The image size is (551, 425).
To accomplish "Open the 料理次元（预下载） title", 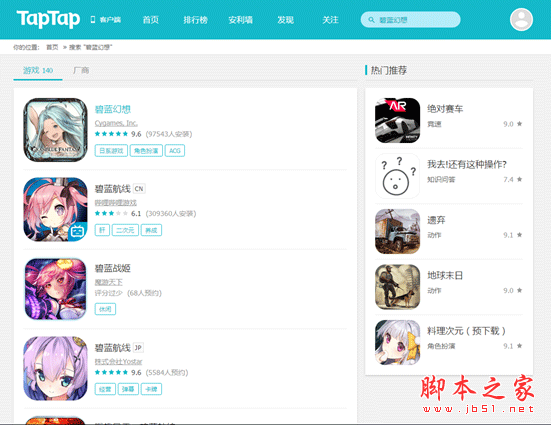I will tap(466, 331).
